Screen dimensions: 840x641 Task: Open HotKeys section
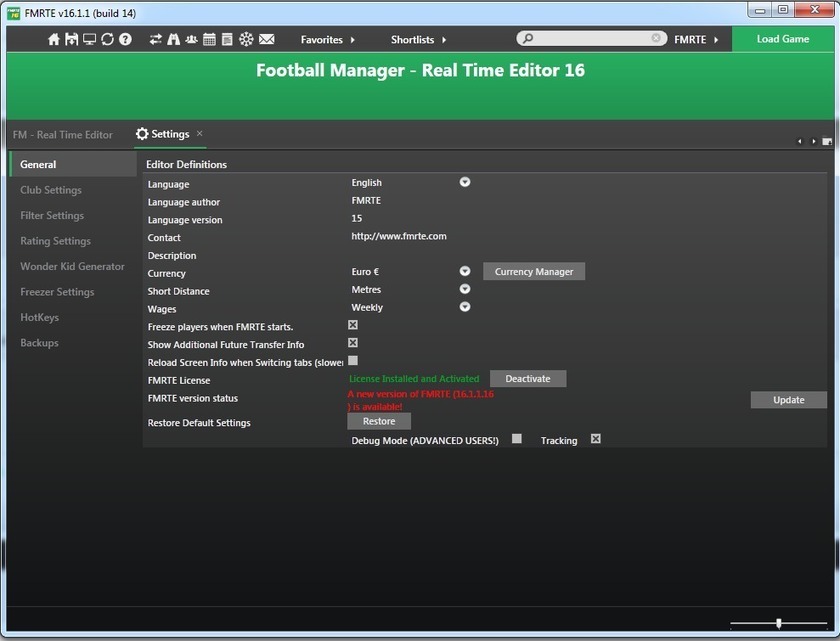pos(40,317)
